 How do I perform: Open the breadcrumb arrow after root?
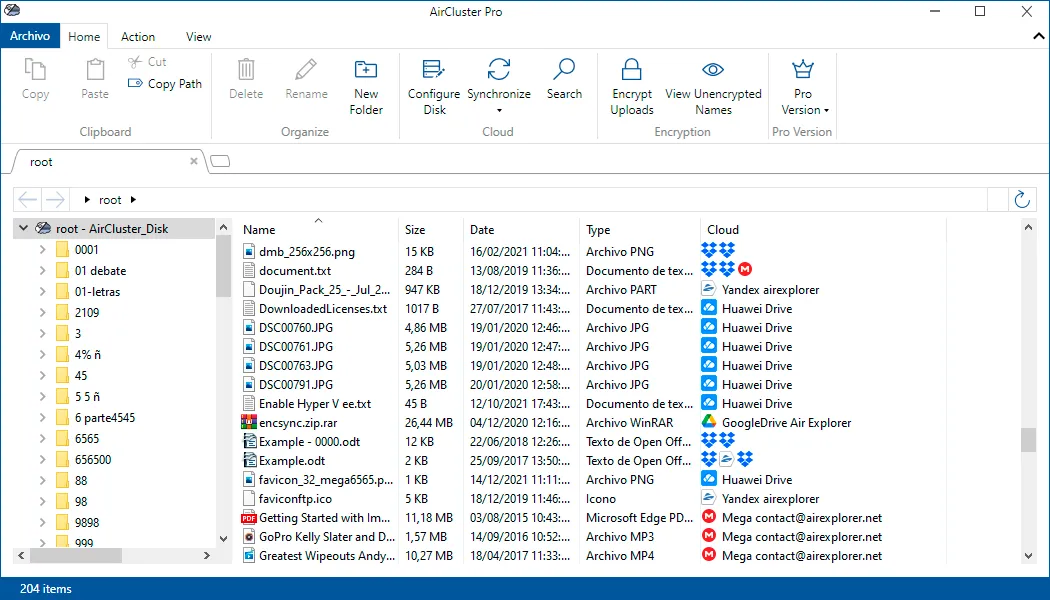(x=133, y=200)
